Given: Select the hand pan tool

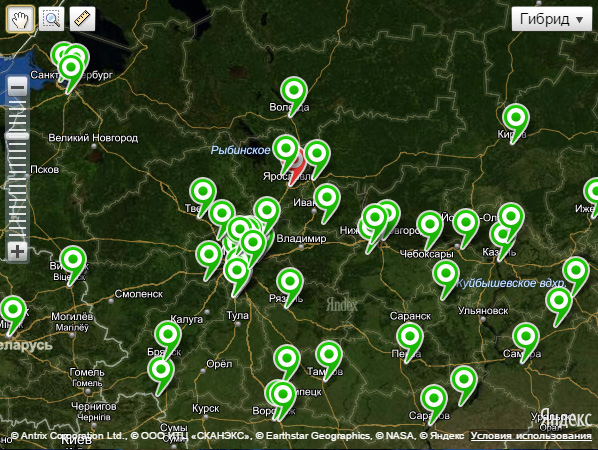Looking at the screenshot, I should point(20,19).
